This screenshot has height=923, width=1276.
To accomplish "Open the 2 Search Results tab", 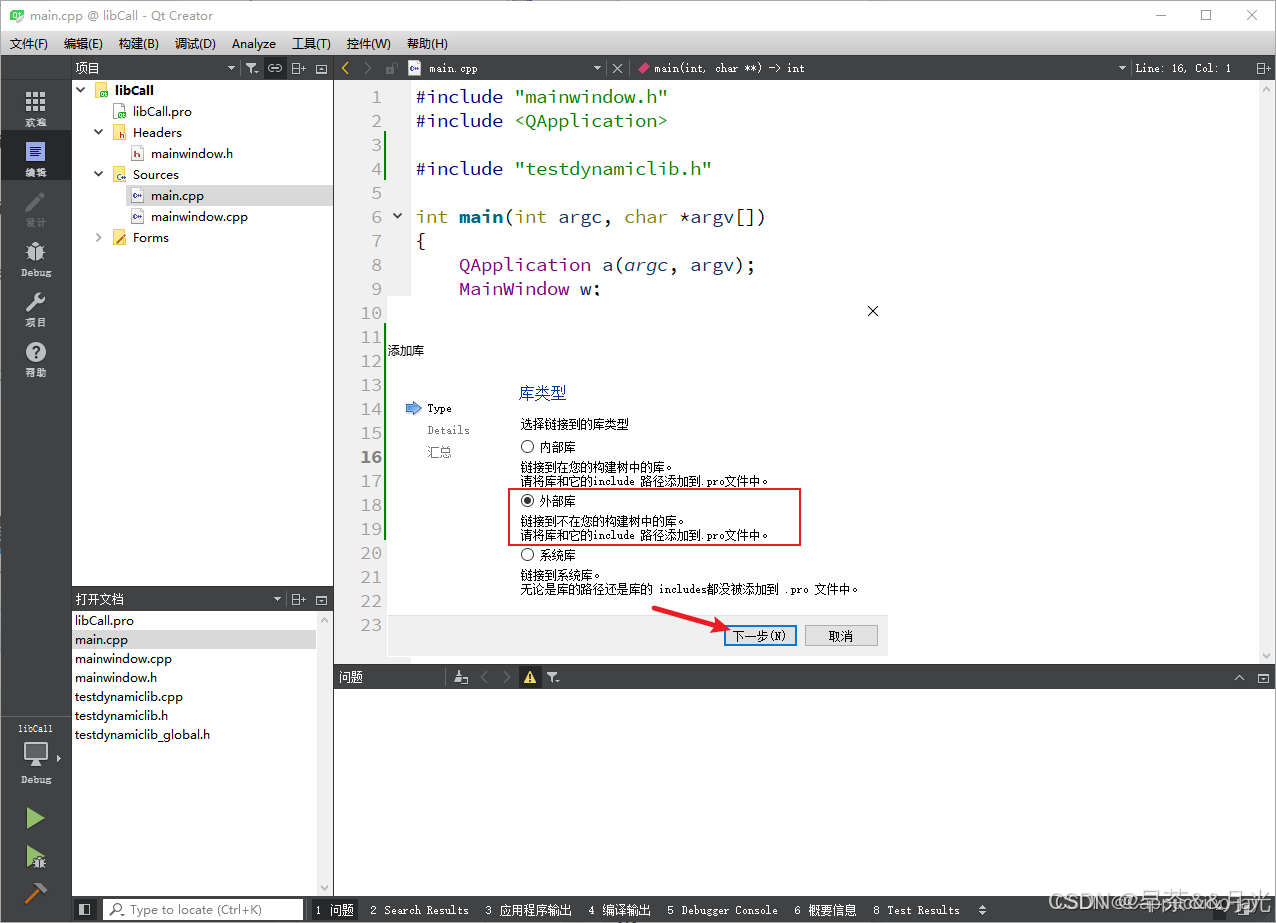I will [x=419, y=910].
